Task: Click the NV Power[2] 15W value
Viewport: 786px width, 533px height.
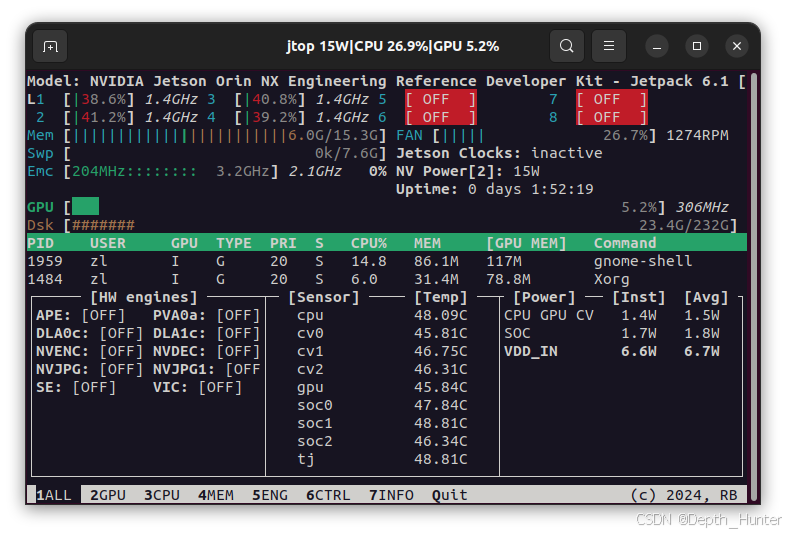Action: click(526, 171)
